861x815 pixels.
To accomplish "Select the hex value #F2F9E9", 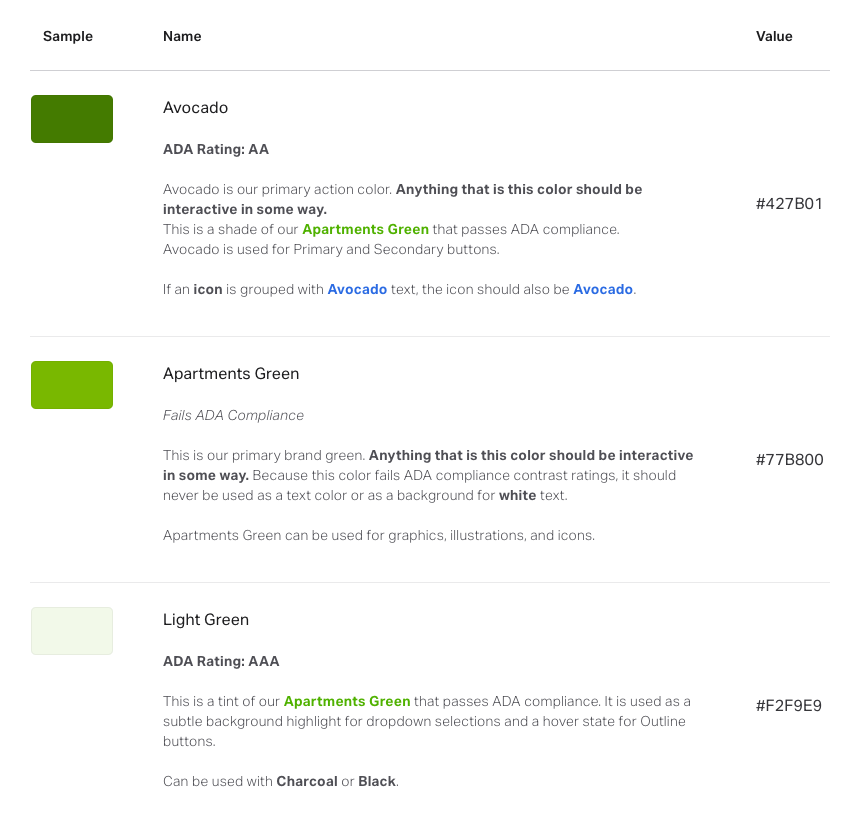I will pyautogui.click(x=789, y=706).
